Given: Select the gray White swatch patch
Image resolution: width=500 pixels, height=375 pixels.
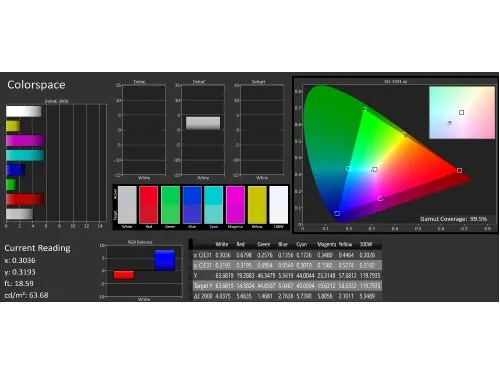Looking at the screenshot, I should (x=127, y=205).
